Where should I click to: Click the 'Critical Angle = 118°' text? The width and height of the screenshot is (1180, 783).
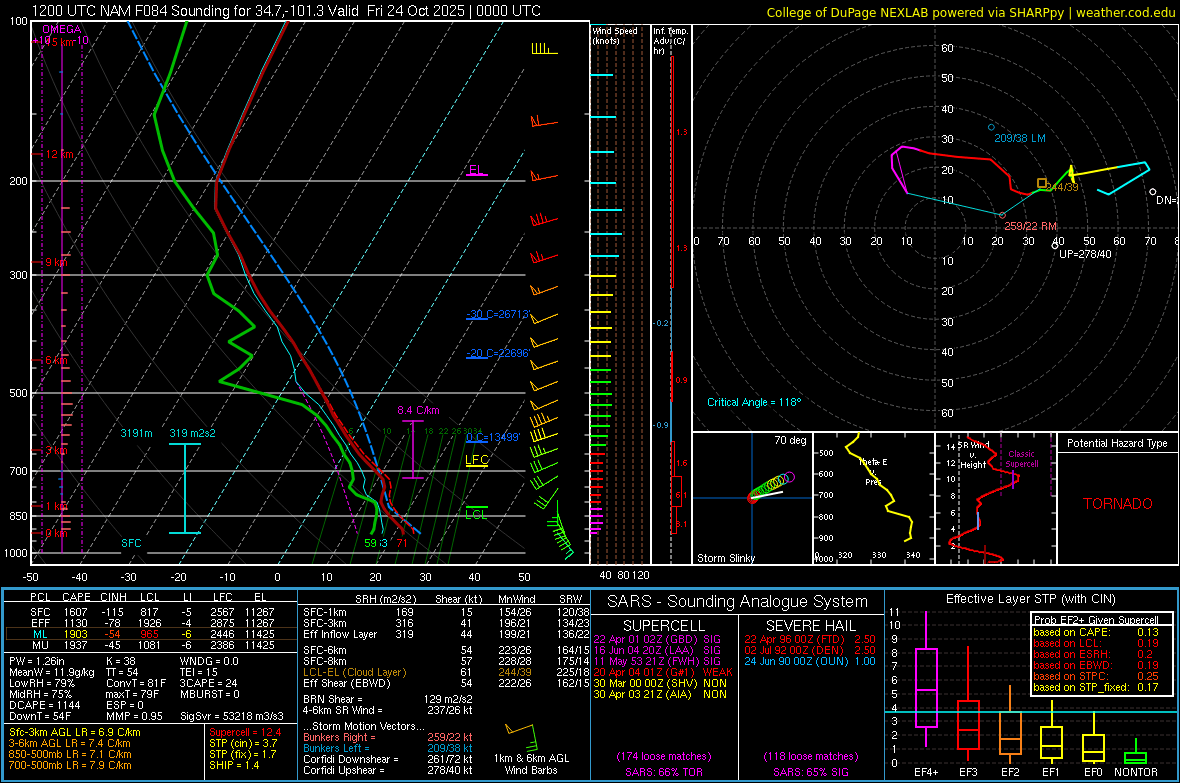pyautogui.click(x=754, y=402)
